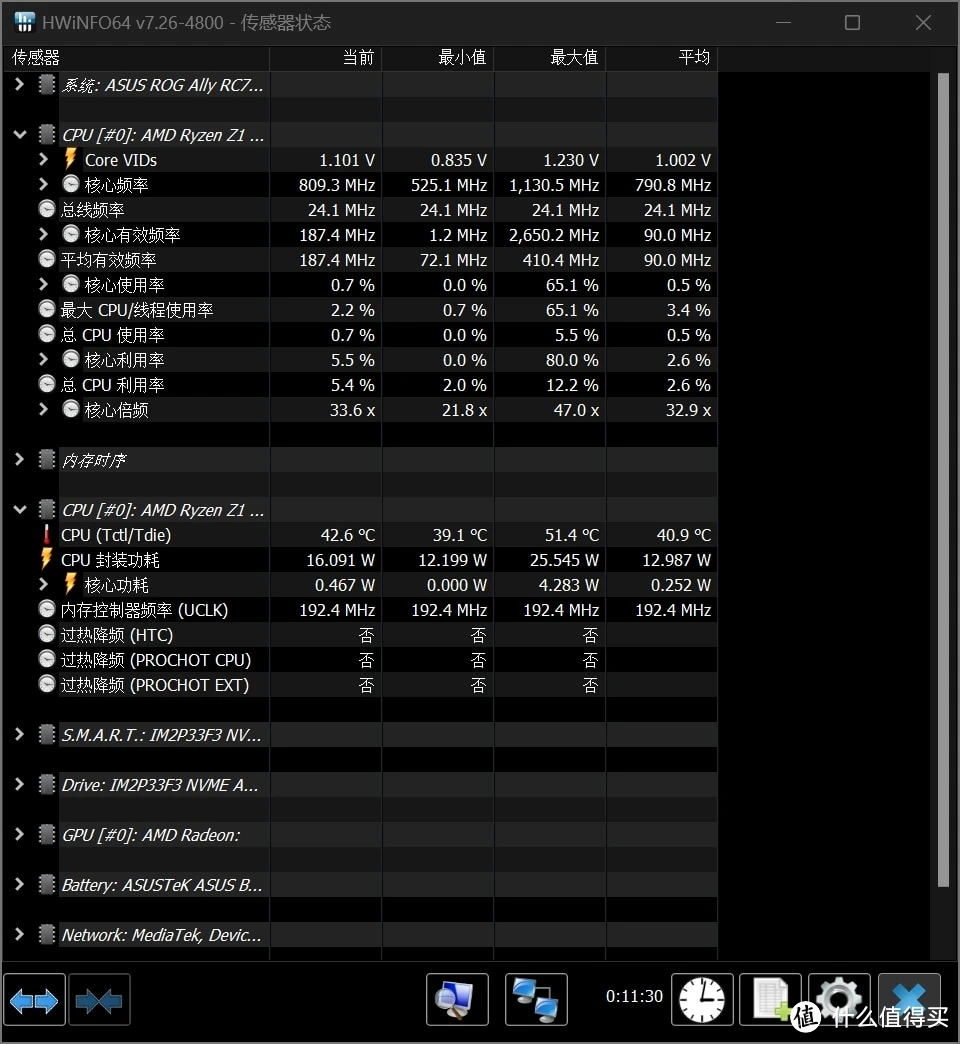The image size is (960, 1044).
Task: Collapse the first CPU [#0] AMD Ryzen Z1 group
Action: 20,134
